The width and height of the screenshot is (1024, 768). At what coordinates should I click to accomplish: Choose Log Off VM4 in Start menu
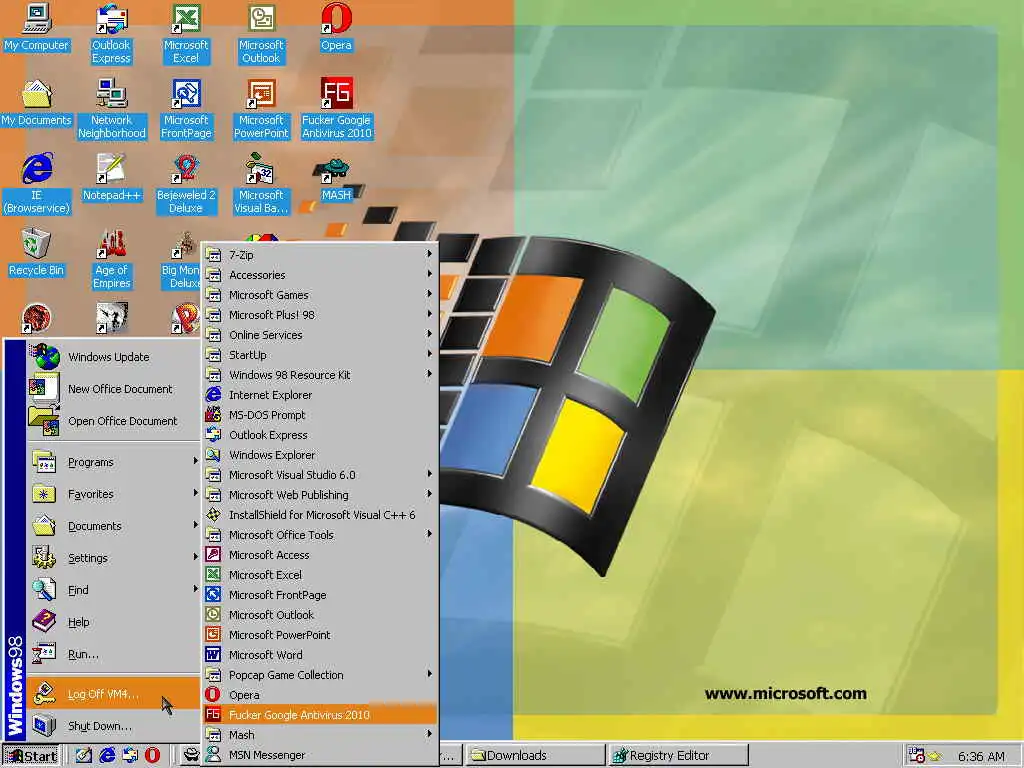point(114,694)
